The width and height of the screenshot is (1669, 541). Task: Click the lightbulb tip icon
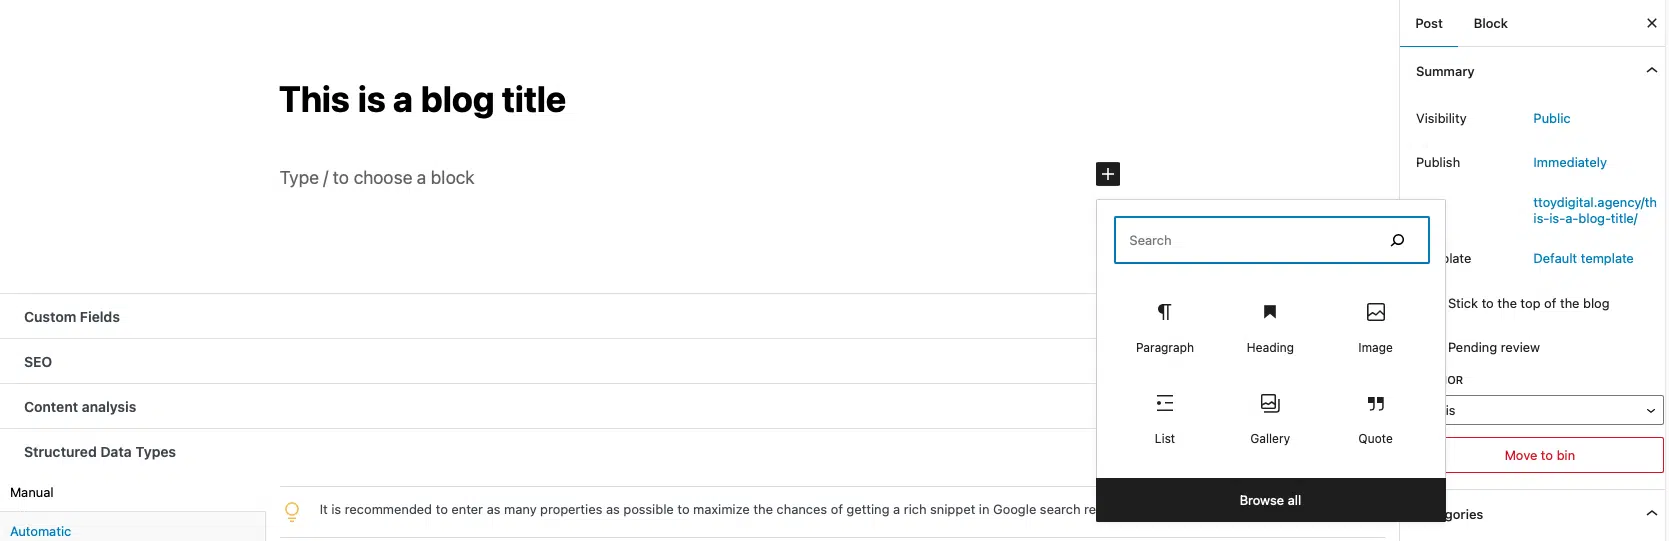pyautogui.click(x=292, y=511)
